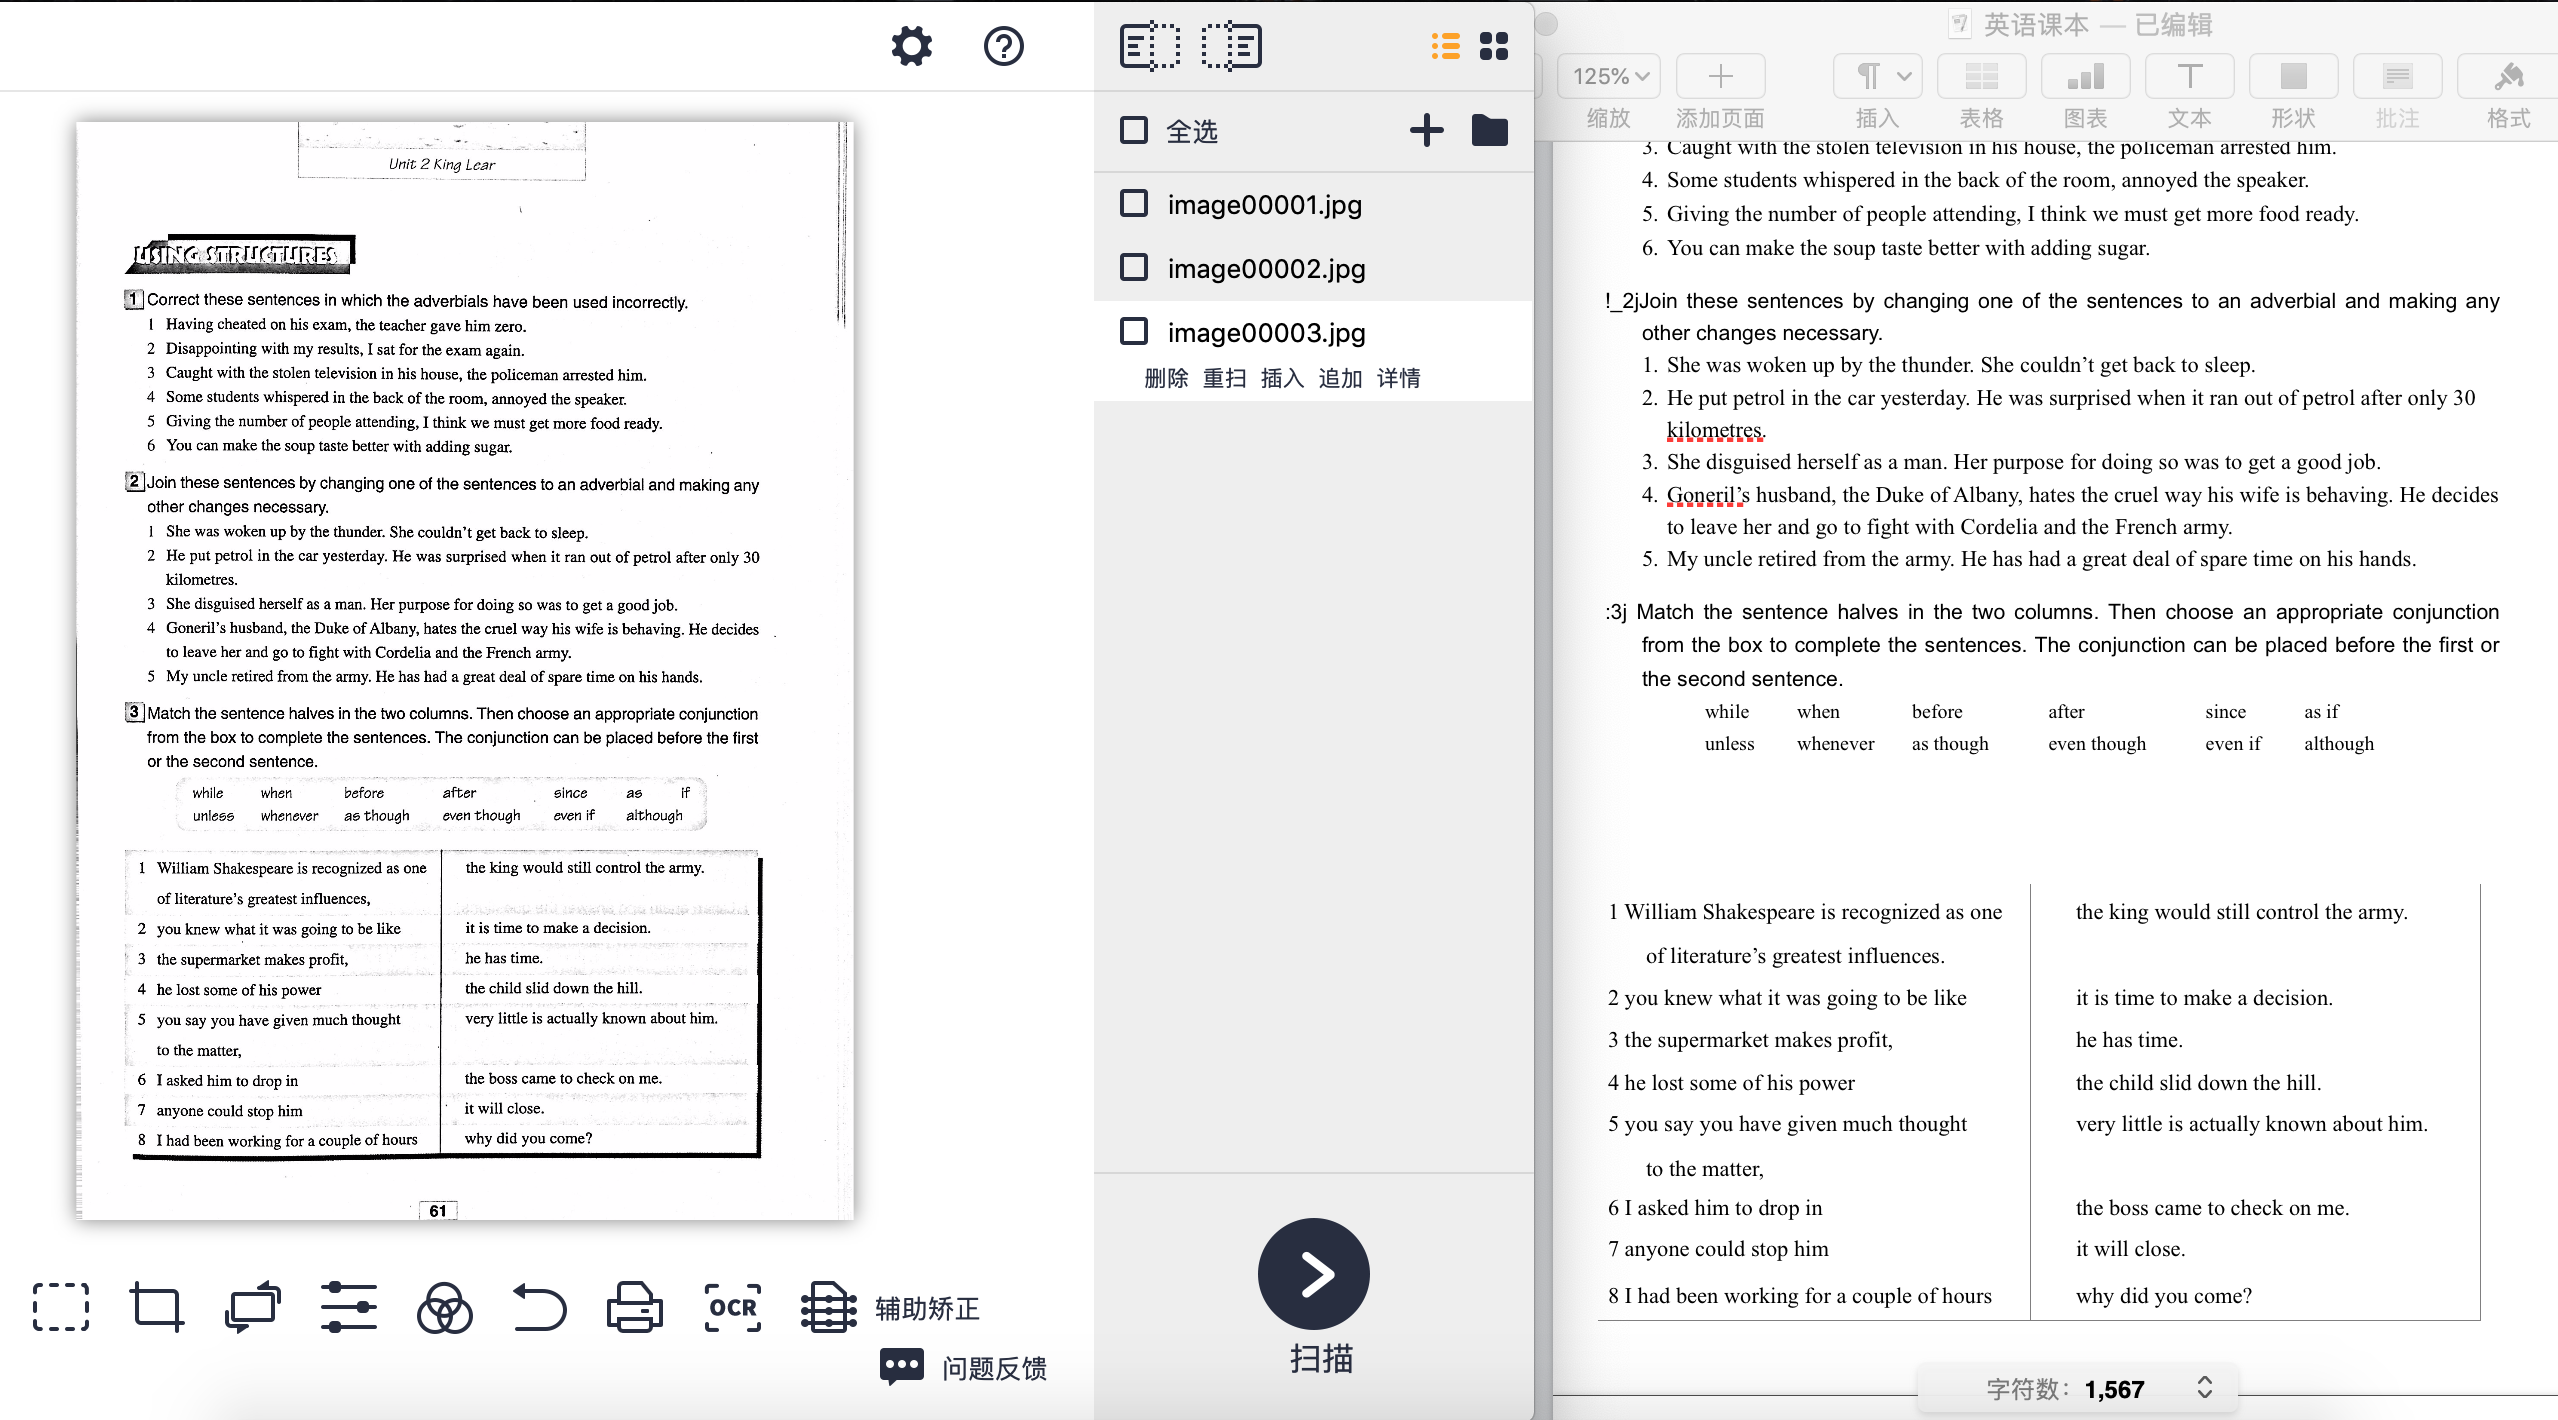2558x1420 pixels.
Task: Click the undo arrow icon
Action: point(540,1307)
